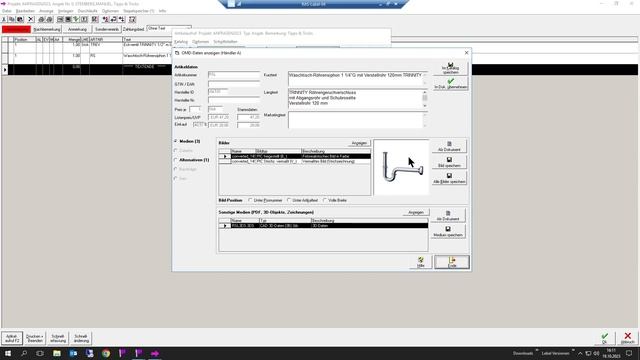Select 'Volle Breite' image position option
640x360 pixels.
coord(325,200)
